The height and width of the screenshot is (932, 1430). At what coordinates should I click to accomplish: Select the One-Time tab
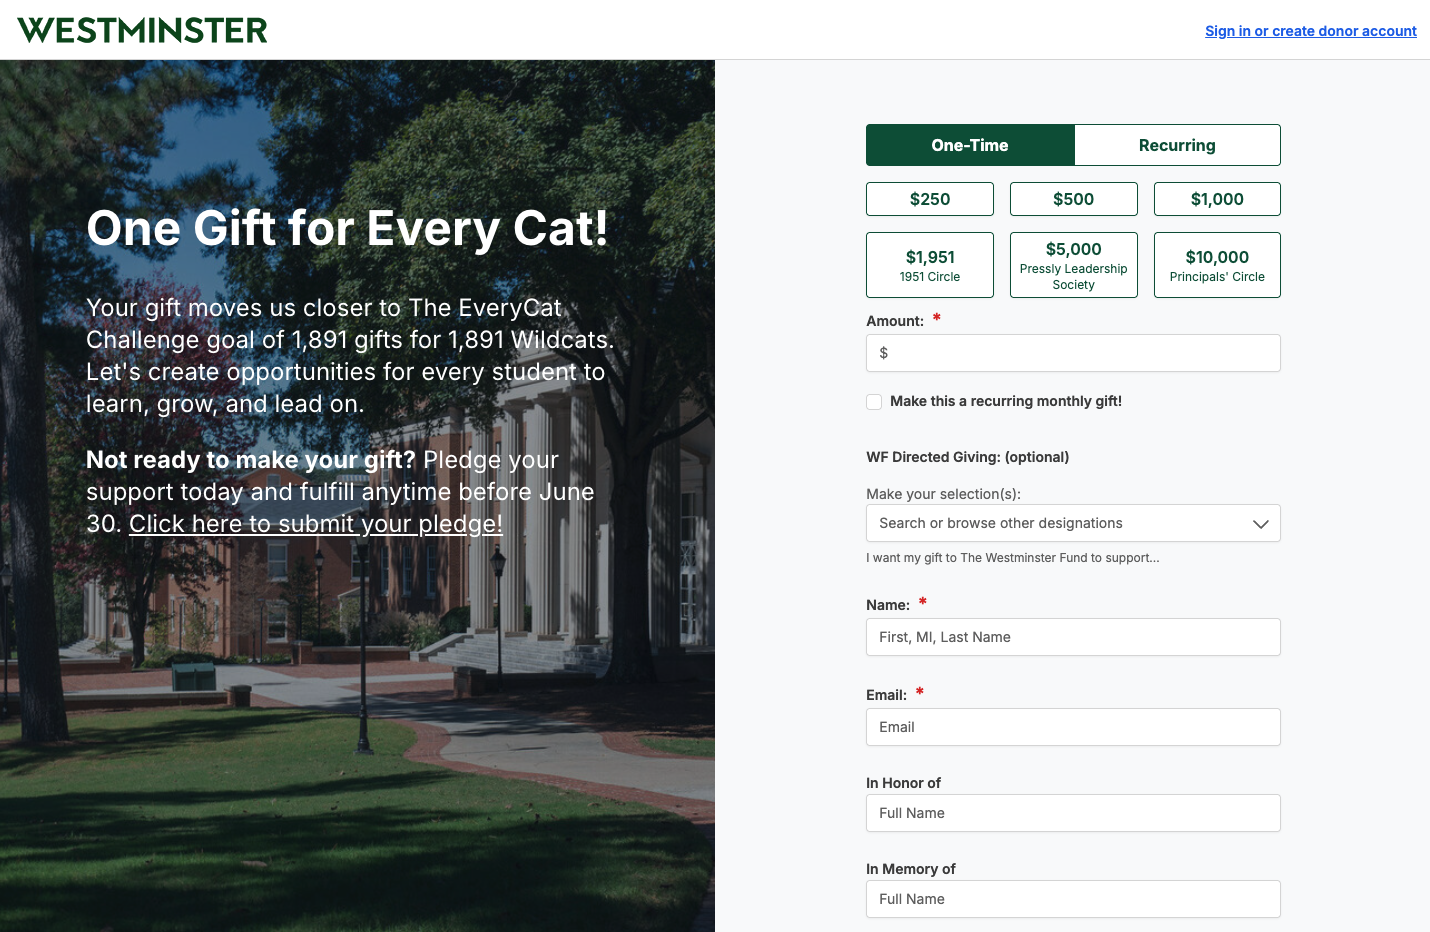(x=970, y=145)
